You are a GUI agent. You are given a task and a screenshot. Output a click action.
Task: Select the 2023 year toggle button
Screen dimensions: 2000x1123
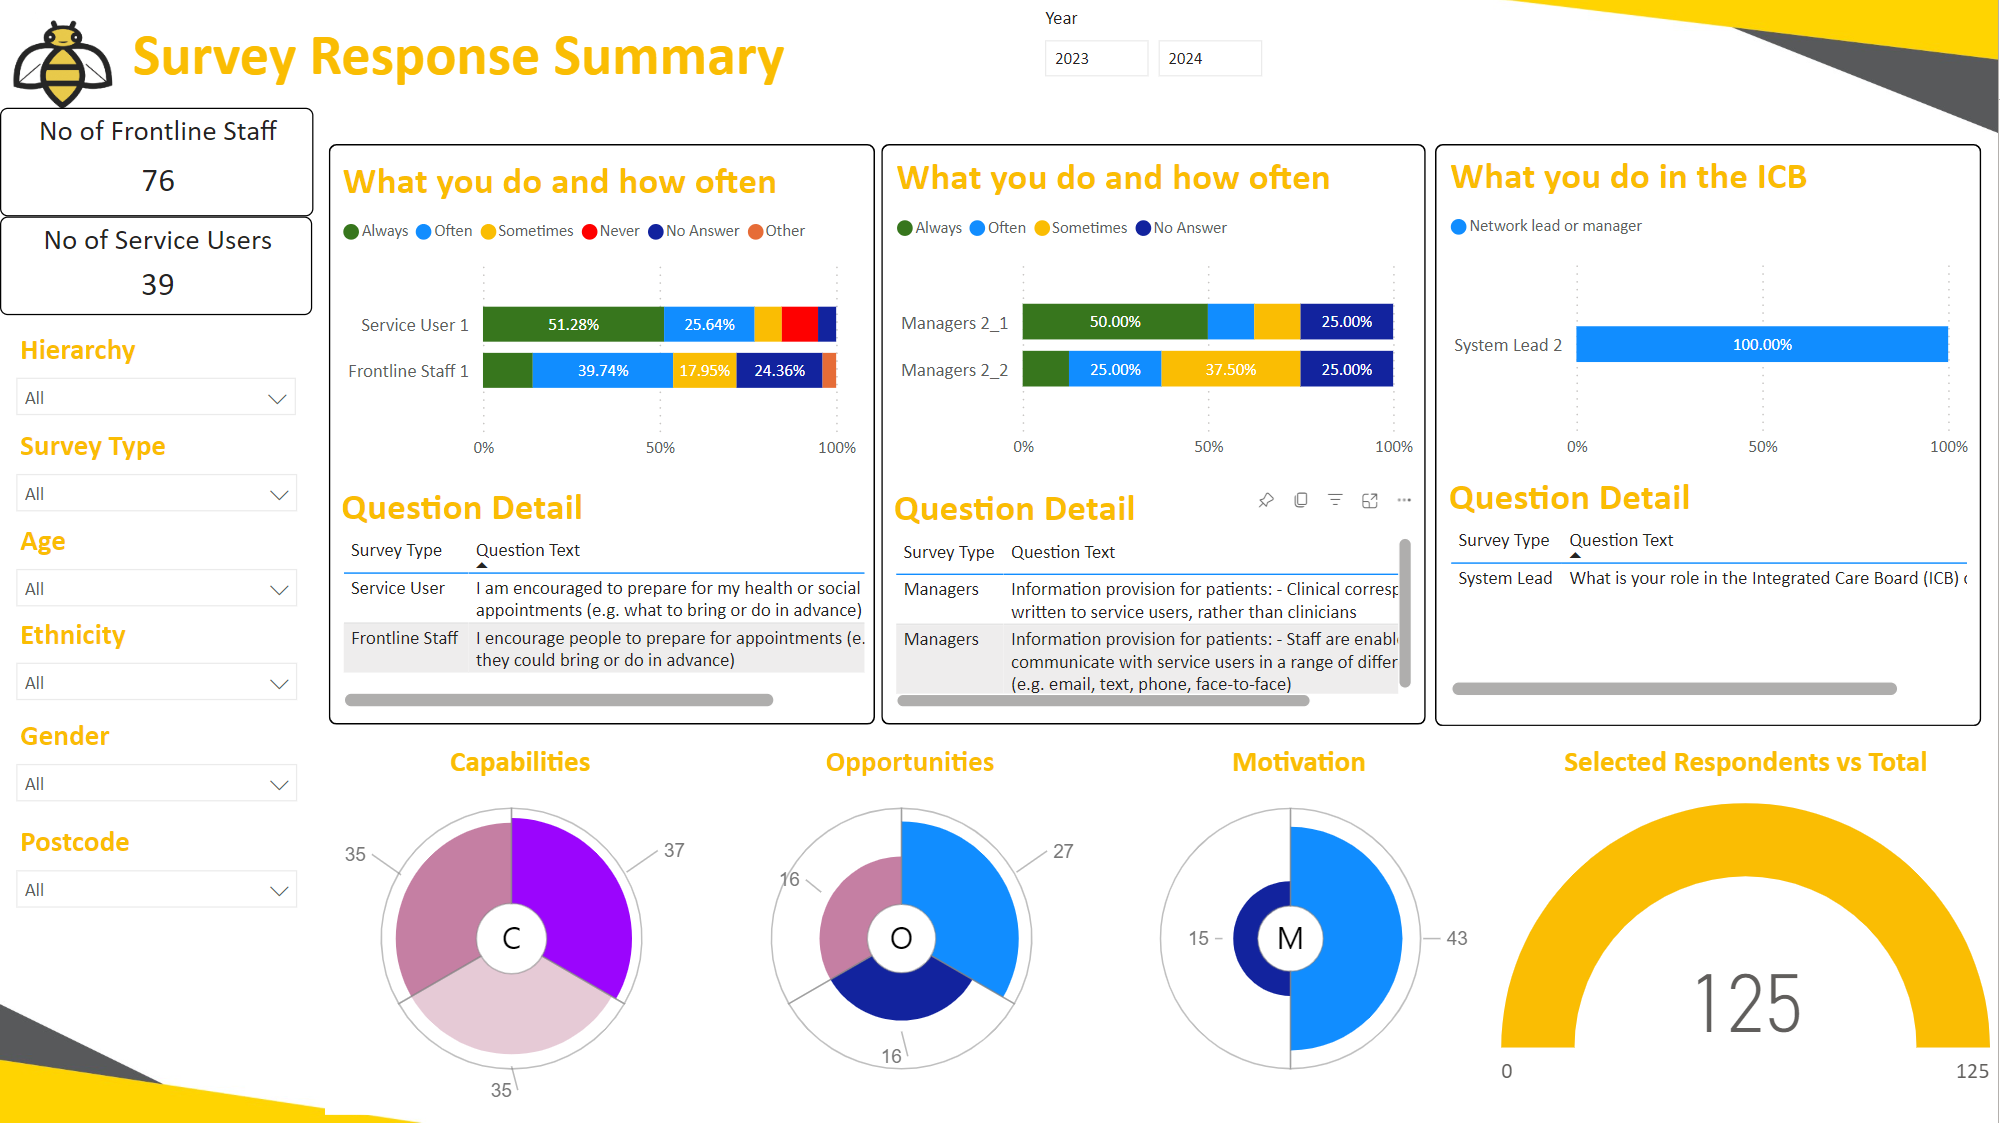tap(1093, 59)
